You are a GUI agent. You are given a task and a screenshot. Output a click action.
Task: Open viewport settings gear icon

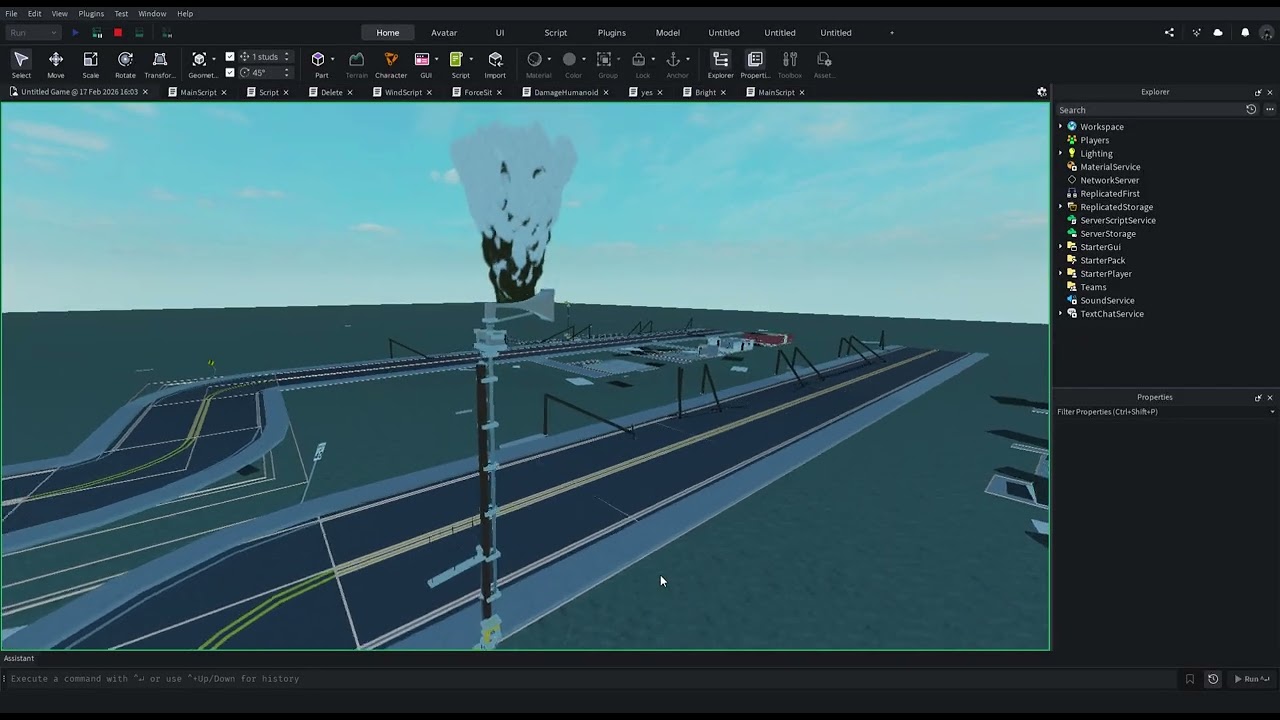[1041, 92]
